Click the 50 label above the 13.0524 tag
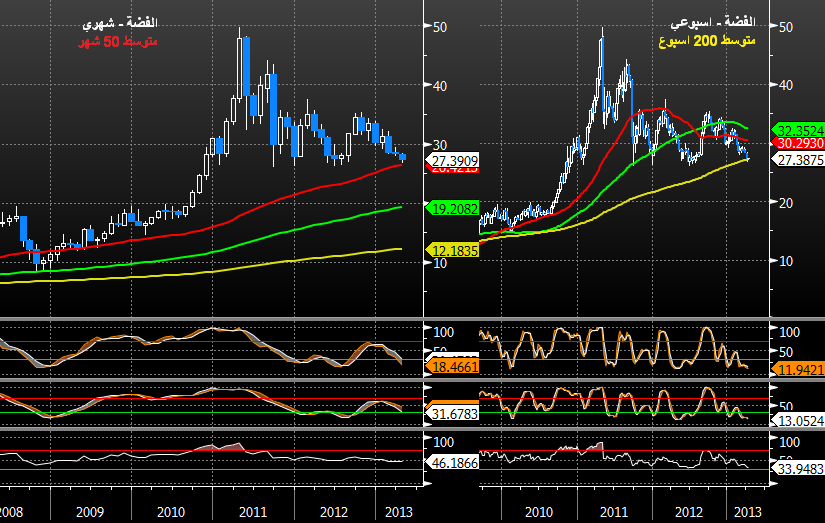This screenshot has width=825, height=523. tap(786, 407)
